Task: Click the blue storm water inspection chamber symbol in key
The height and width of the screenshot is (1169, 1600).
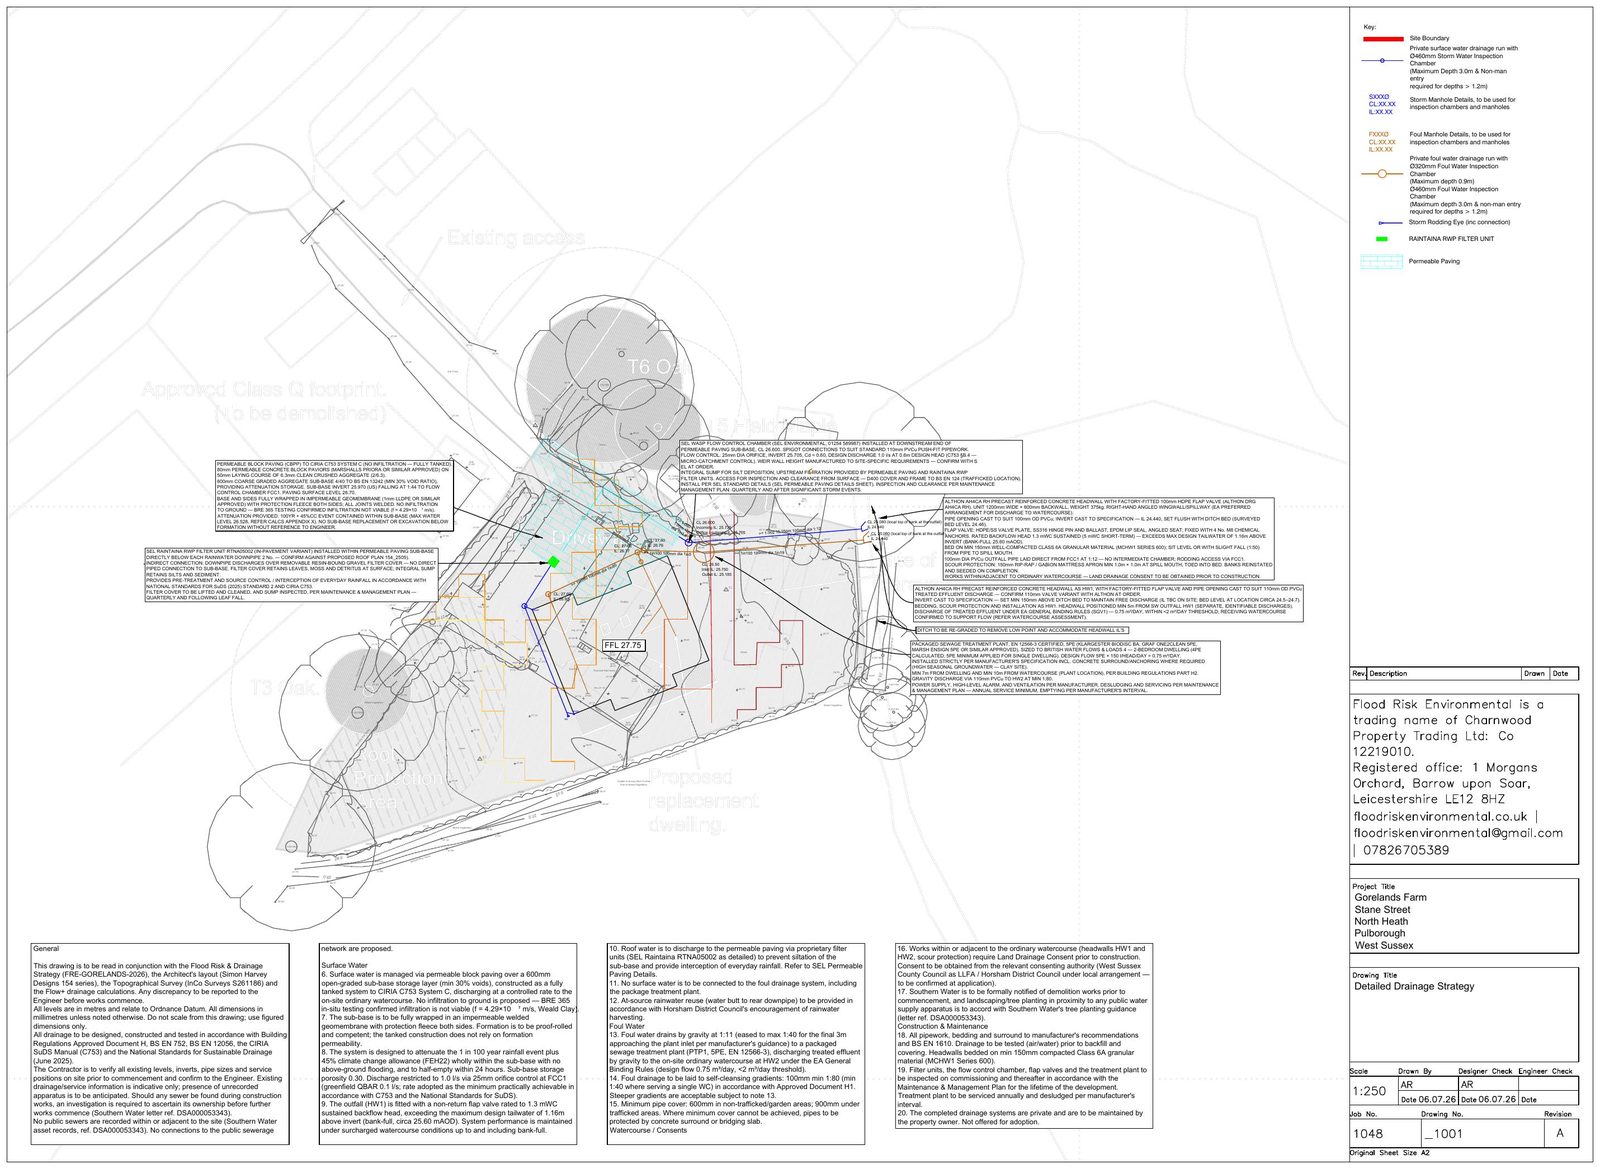Action: point(1383,60)
